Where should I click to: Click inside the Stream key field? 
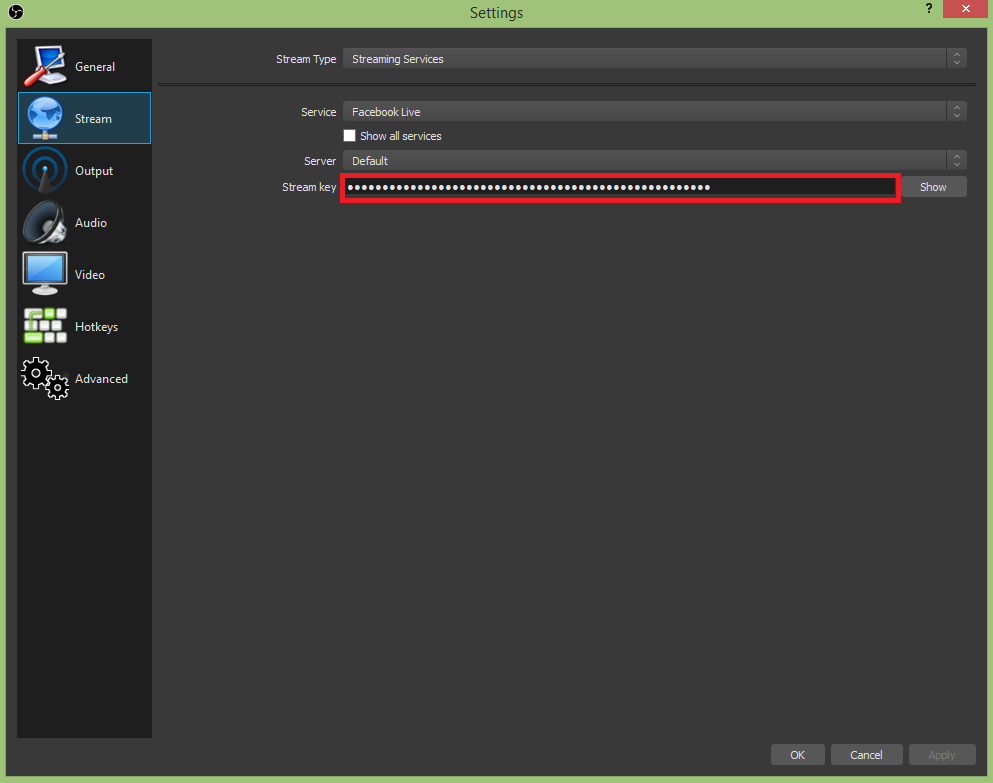[620, 187]
